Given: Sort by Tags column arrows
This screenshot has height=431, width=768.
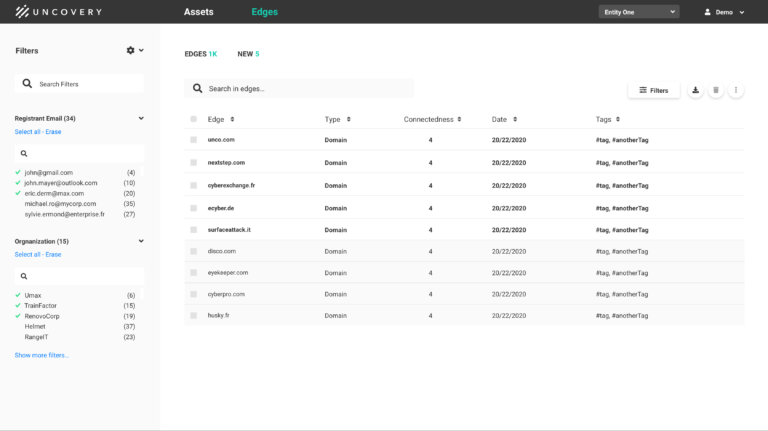Looking at the screenshot, I should point(618,119).
